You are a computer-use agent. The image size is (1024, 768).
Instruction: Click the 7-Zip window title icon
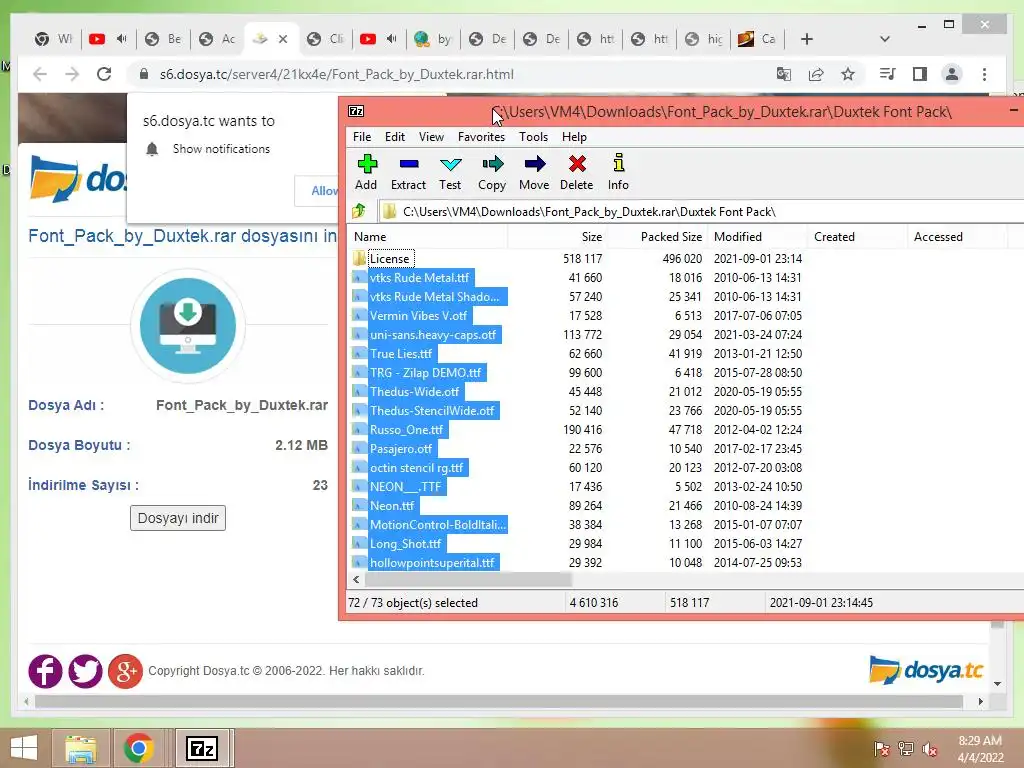pyautogui.click(x=356, y=111)
